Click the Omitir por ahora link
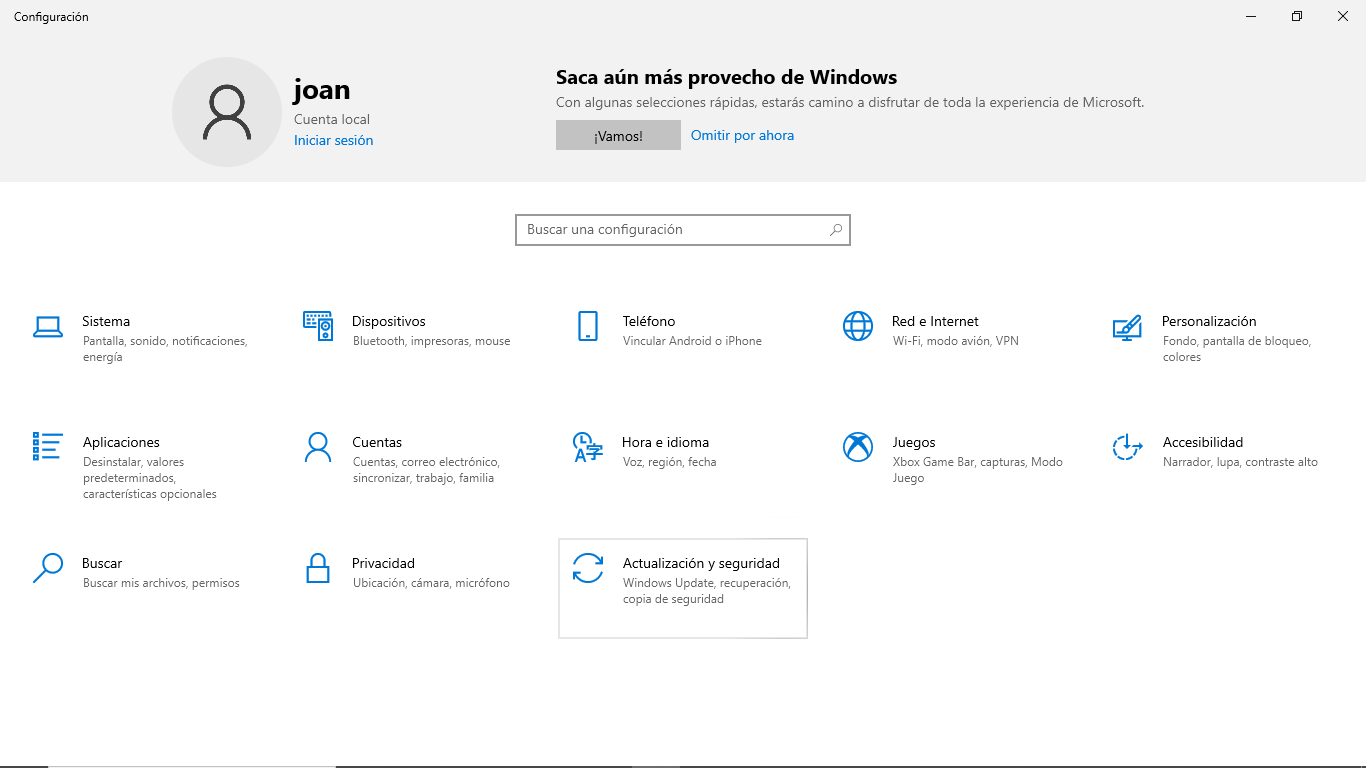Image resolution: width=1366 pixels, height=768 pixels. point(742,135)
